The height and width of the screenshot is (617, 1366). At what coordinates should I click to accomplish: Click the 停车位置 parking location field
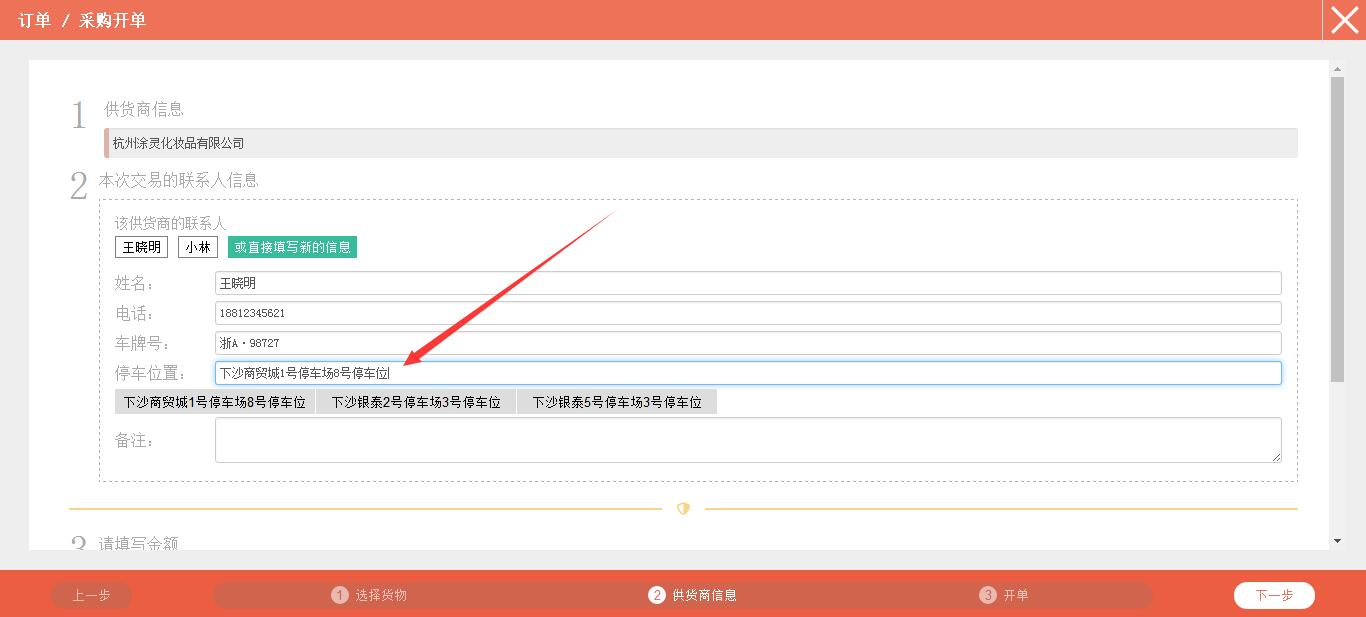click(747, 373)
